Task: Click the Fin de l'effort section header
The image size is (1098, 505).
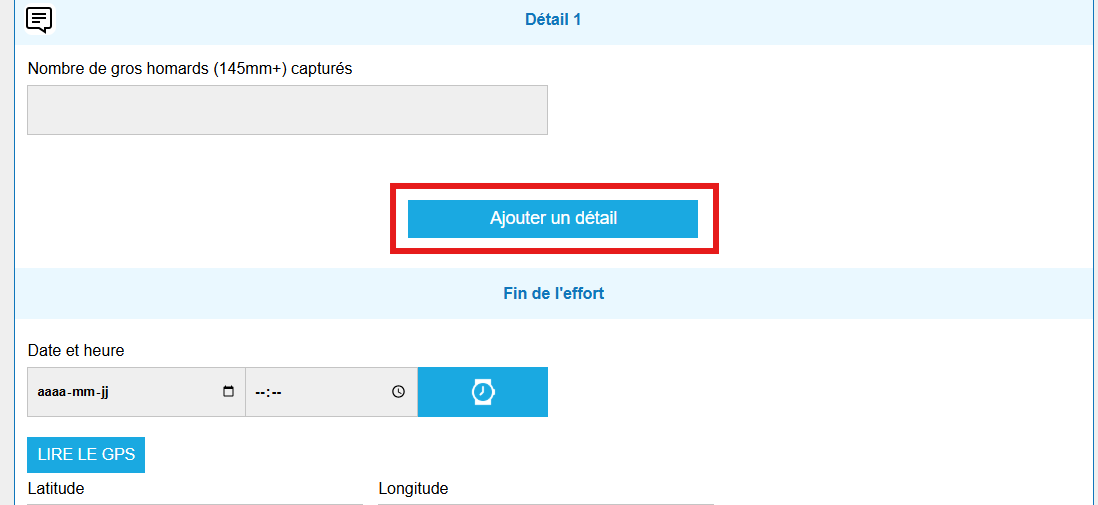Action: [553, 294]
